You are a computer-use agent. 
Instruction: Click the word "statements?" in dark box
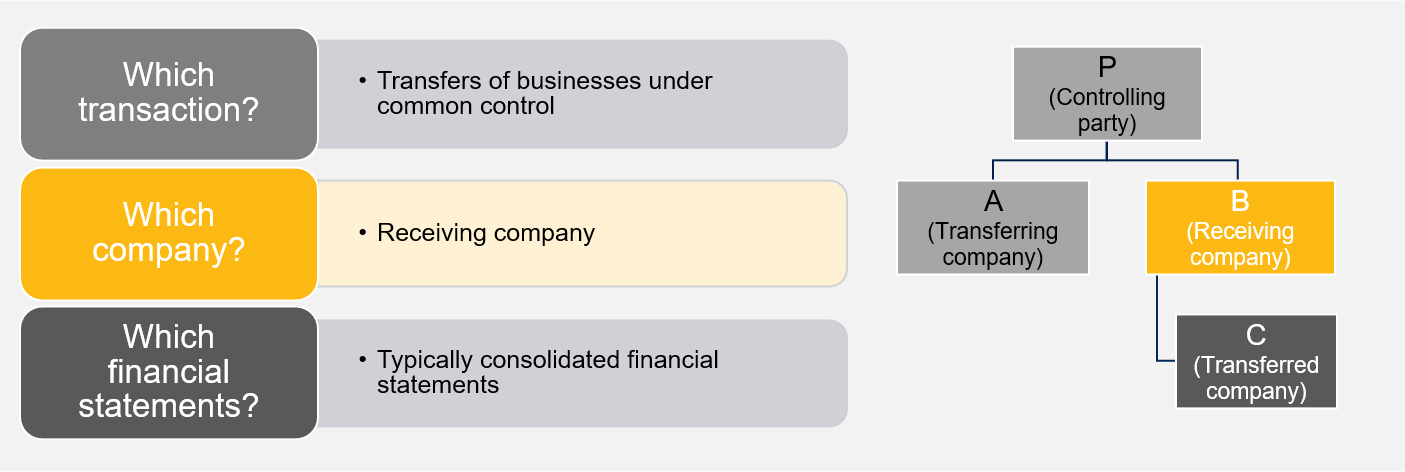(x=168, y=406)
